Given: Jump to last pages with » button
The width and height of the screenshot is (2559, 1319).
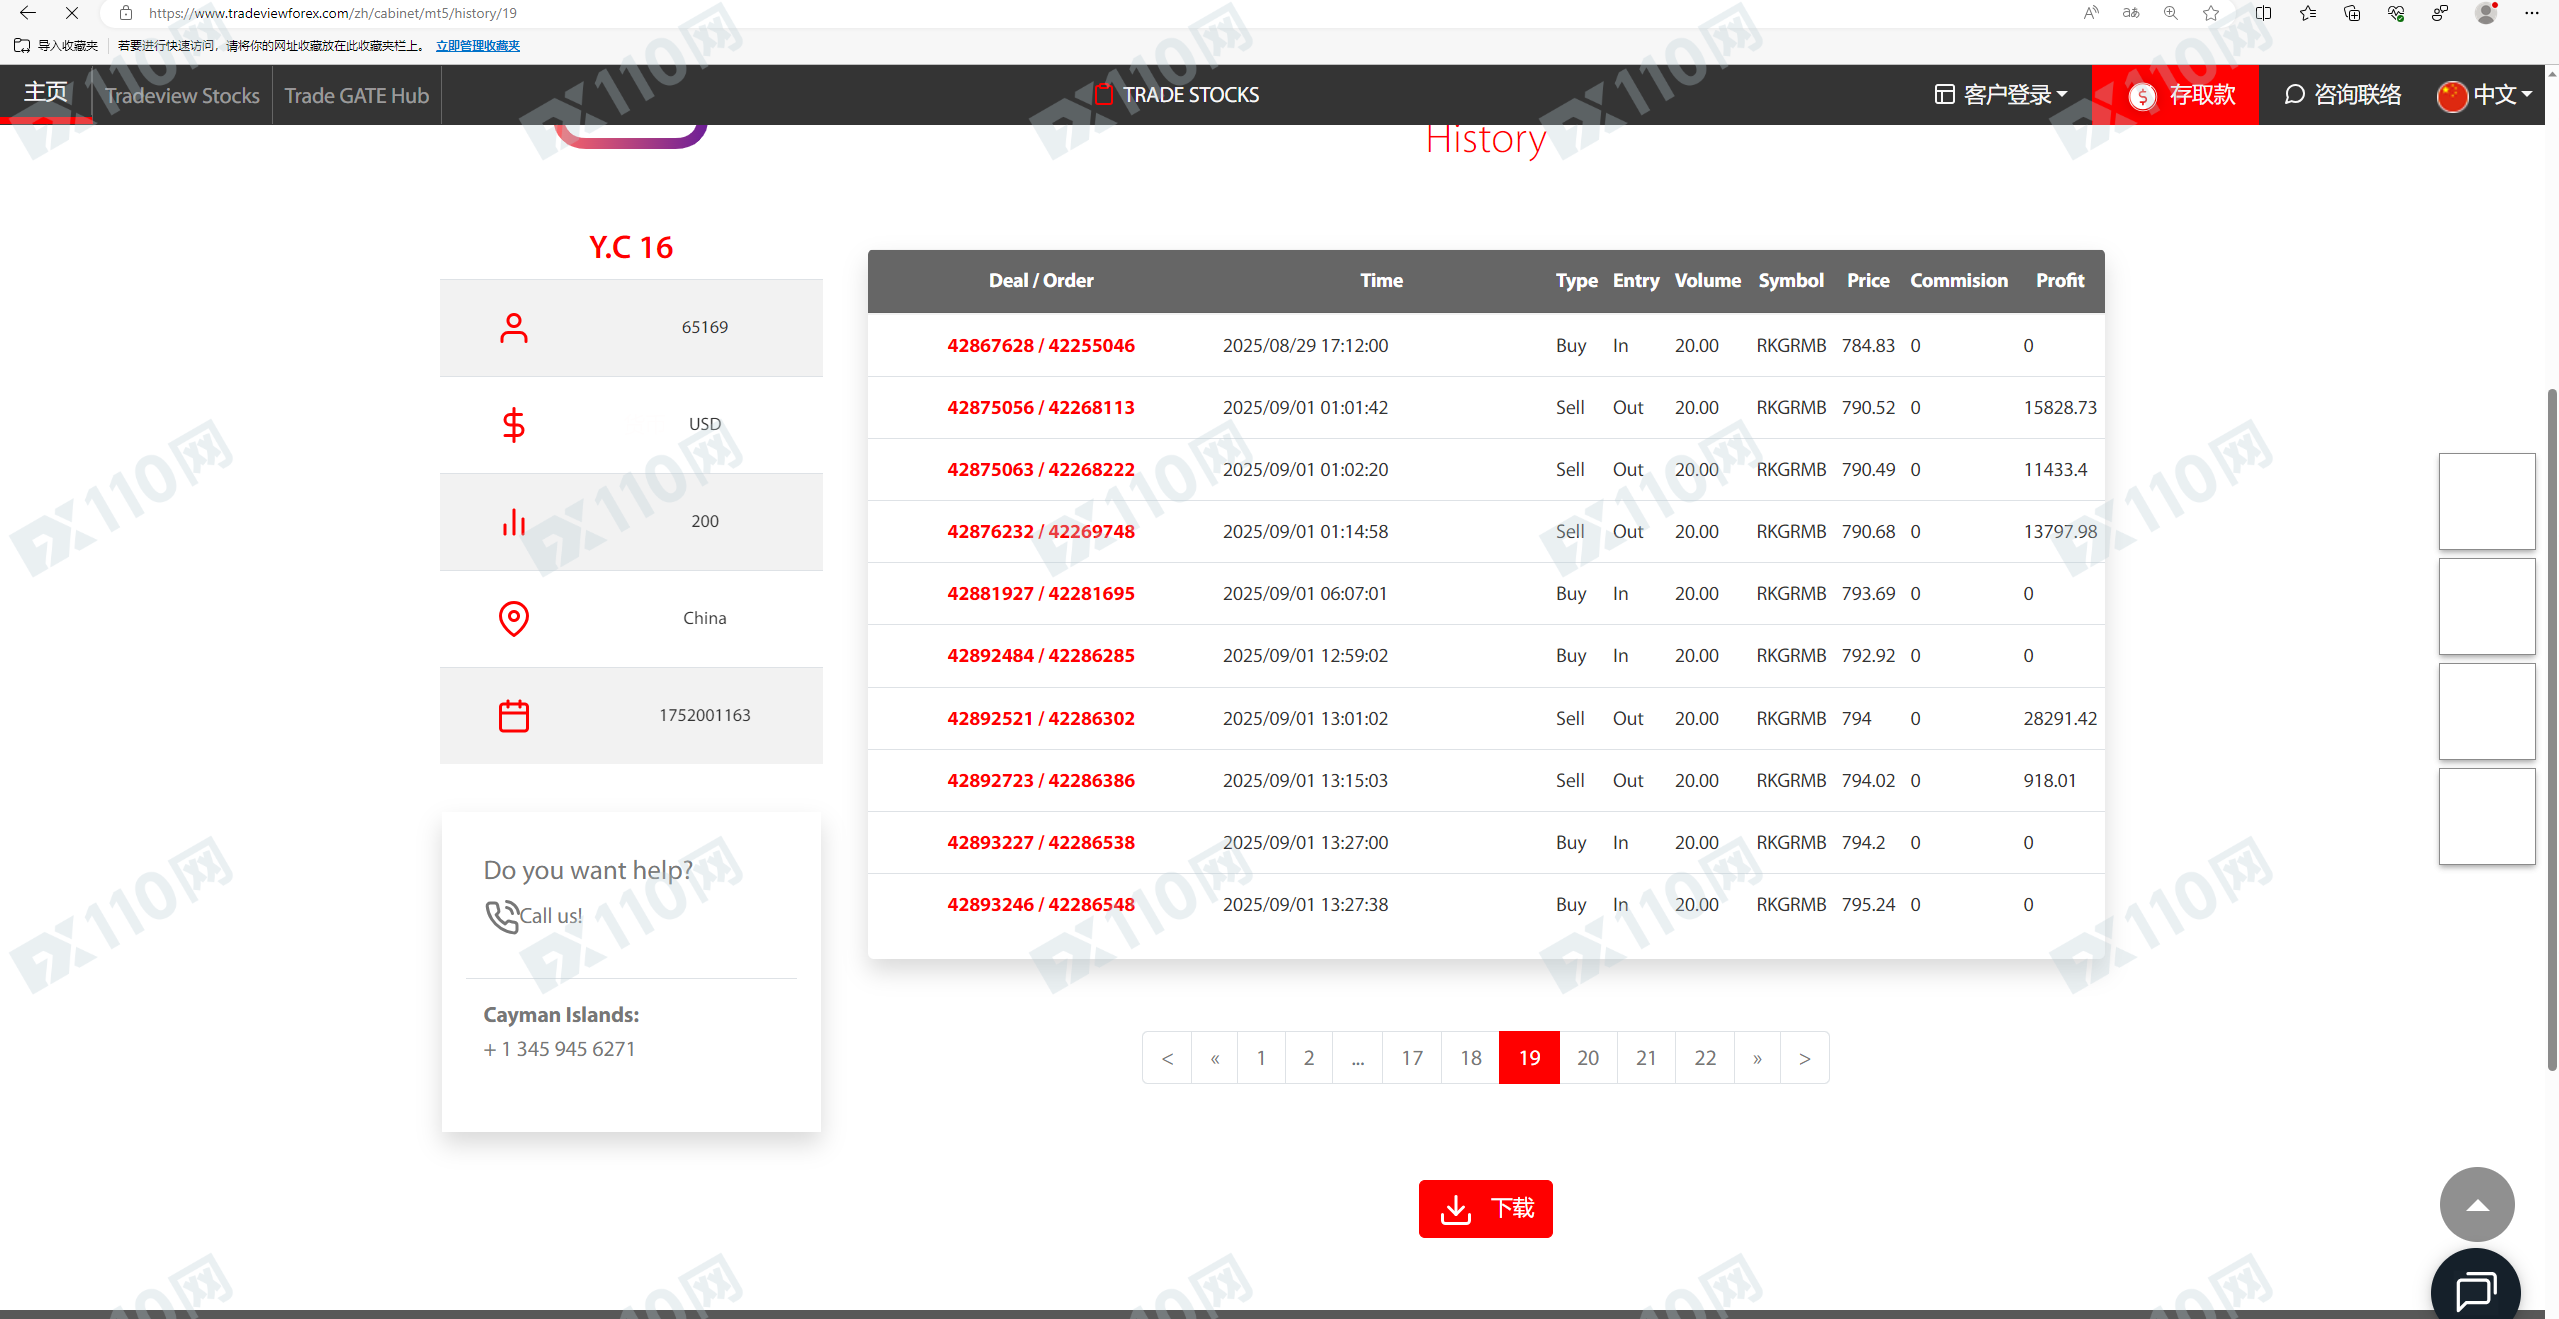Looking at the screenshot, I should point(1757,1058).
